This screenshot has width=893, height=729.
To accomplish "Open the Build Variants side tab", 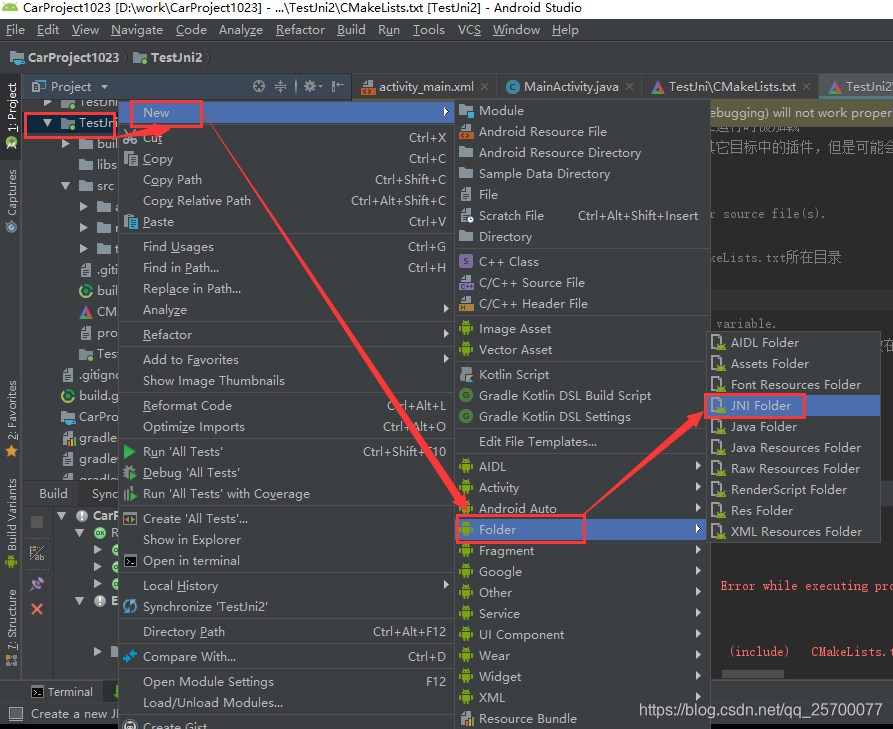I will tap(11, 523).
